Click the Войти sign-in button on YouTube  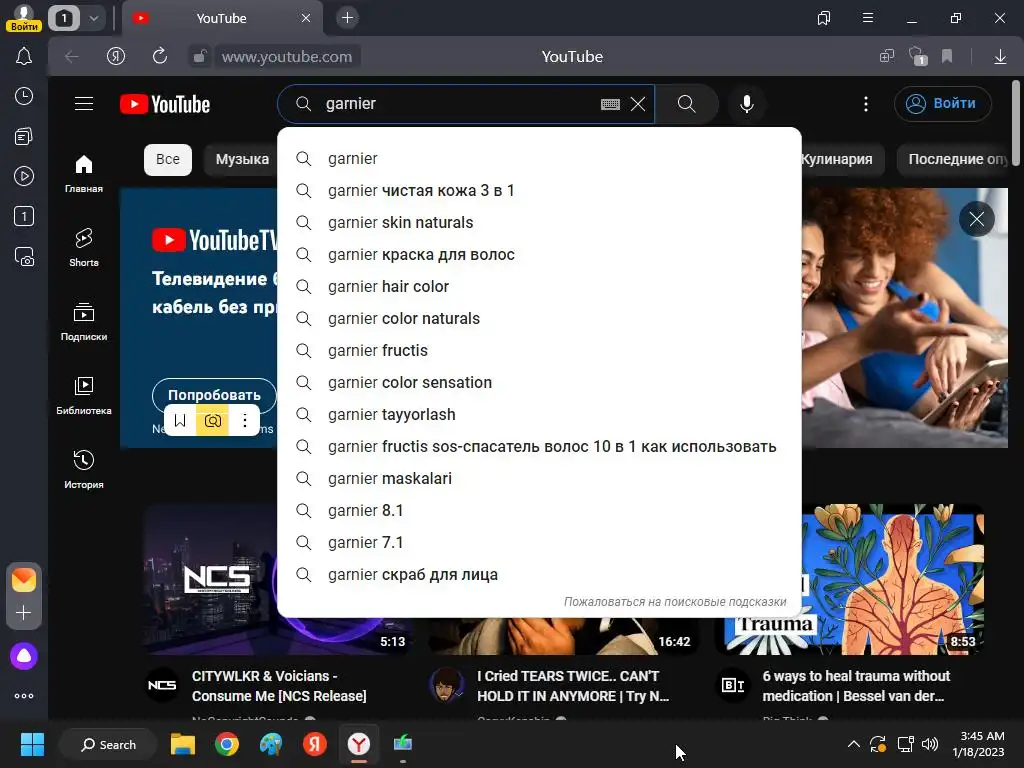pyautogui.click(x=942, y=104)
